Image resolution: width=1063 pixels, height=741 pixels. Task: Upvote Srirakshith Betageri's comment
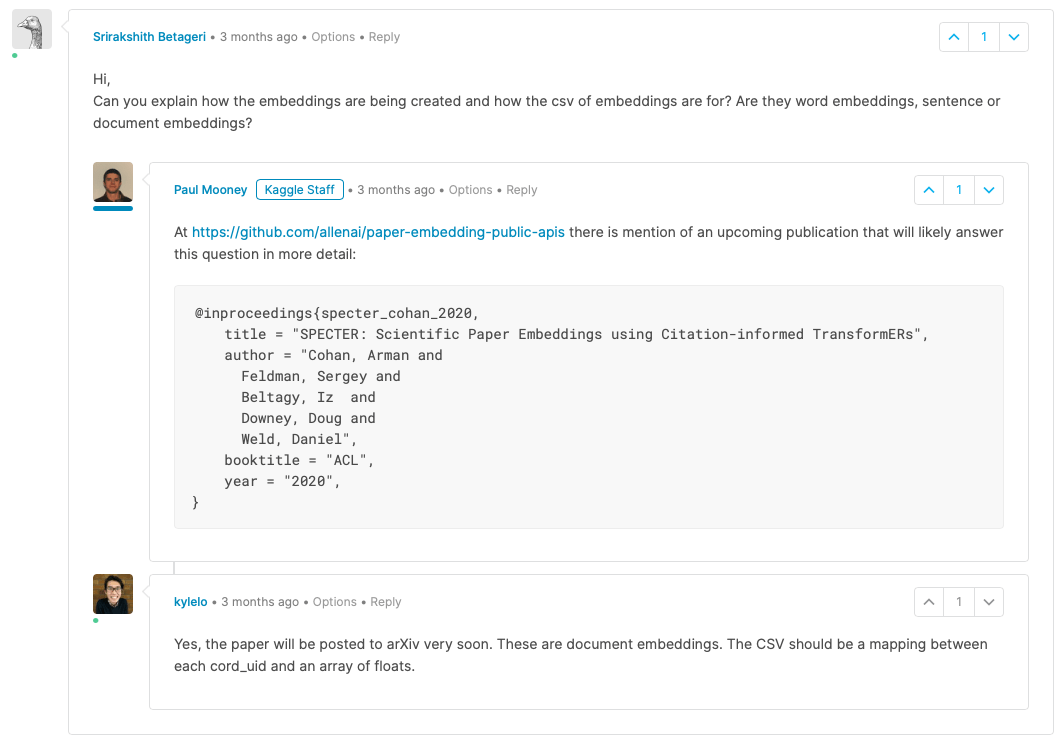click(x=954, y=37)
